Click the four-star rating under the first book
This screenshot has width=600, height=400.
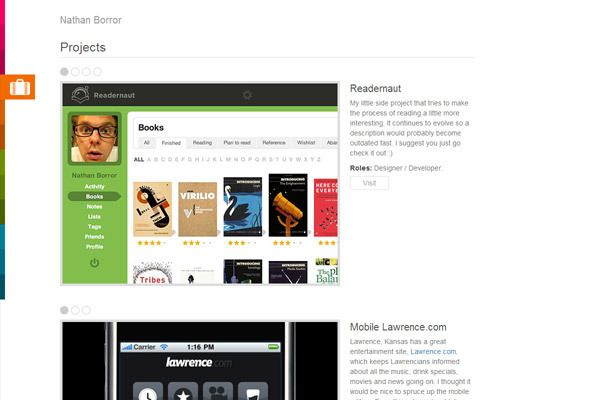pos(152,243)
